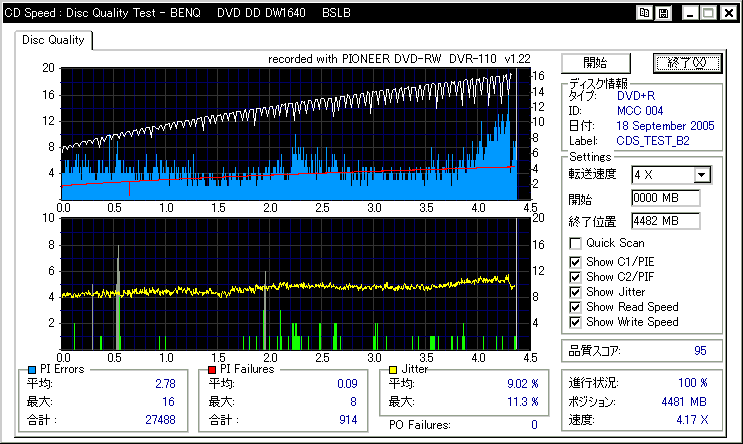Uncheck Show Write Speed option
The image size is (743, 444).
tap(575, 322)
